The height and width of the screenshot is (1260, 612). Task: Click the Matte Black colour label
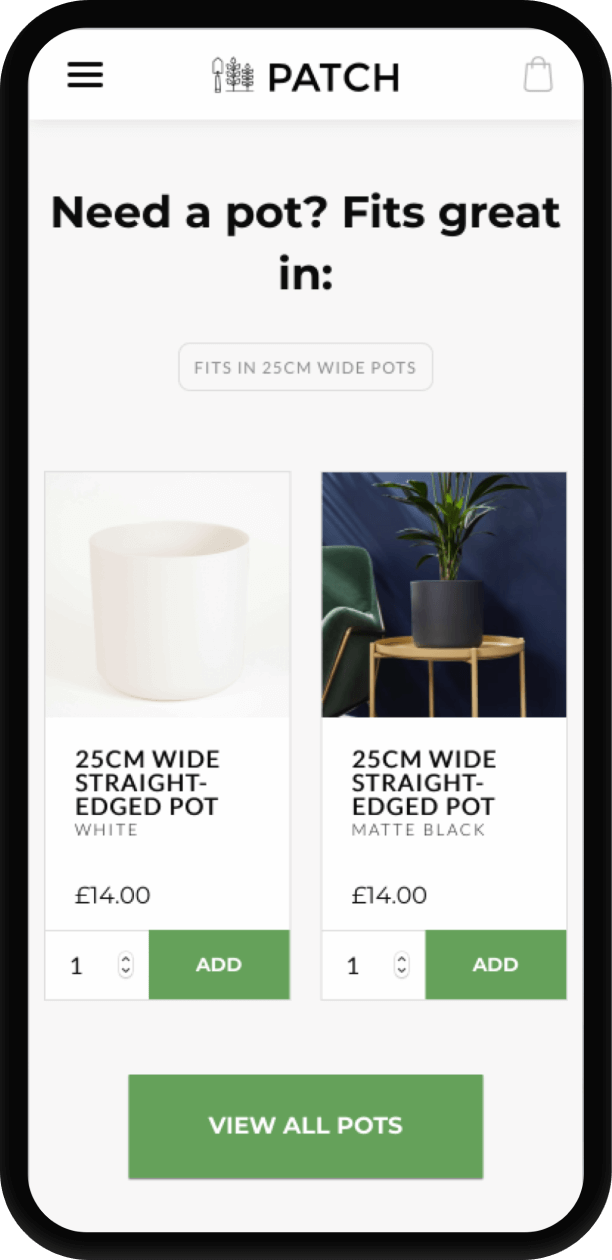point(418,830)
